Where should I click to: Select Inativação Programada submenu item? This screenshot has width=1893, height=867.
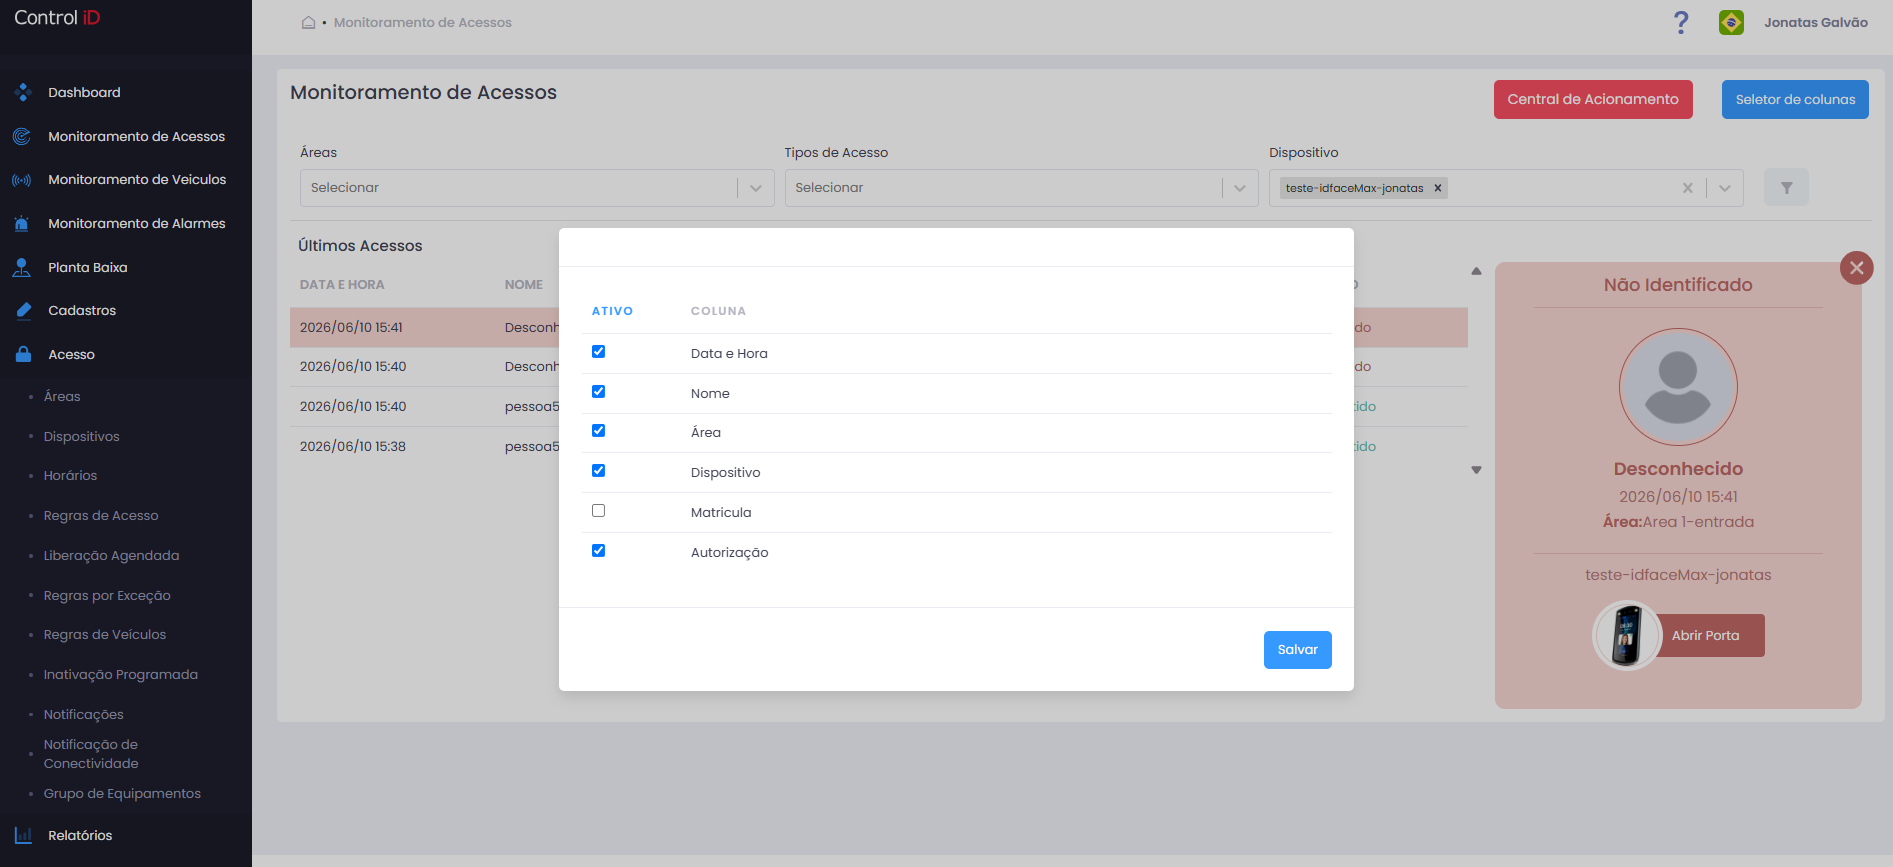(x=121, y=675)
